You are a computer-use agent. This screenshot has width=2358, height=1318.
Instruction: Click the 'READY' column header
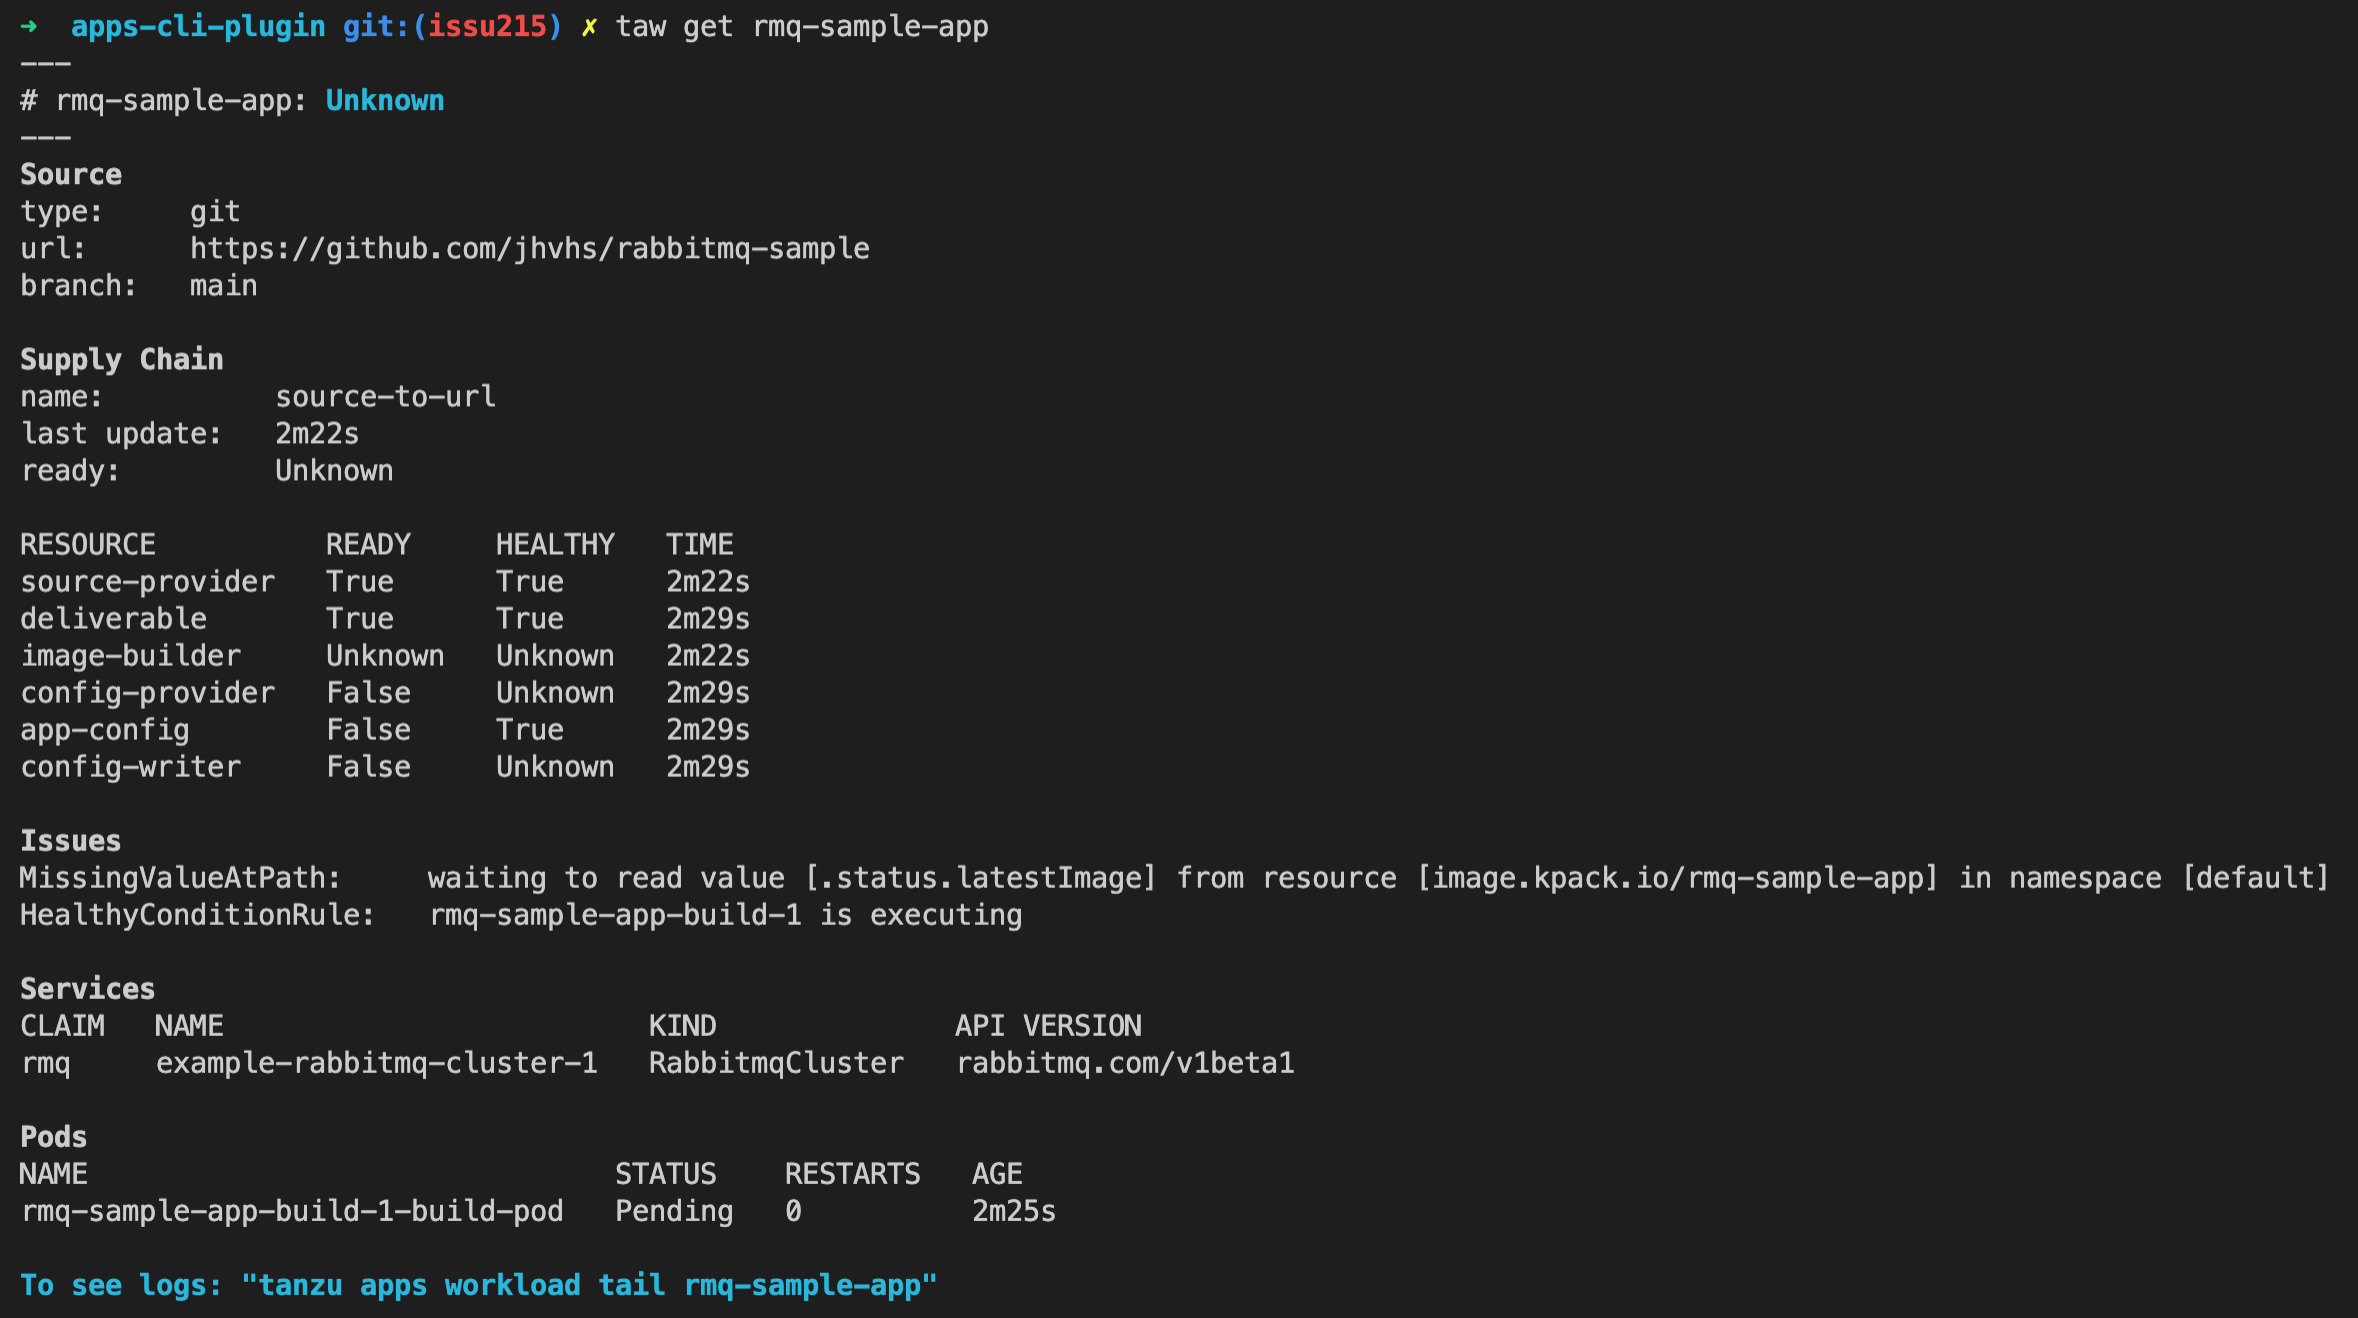[x=368, y=545]
